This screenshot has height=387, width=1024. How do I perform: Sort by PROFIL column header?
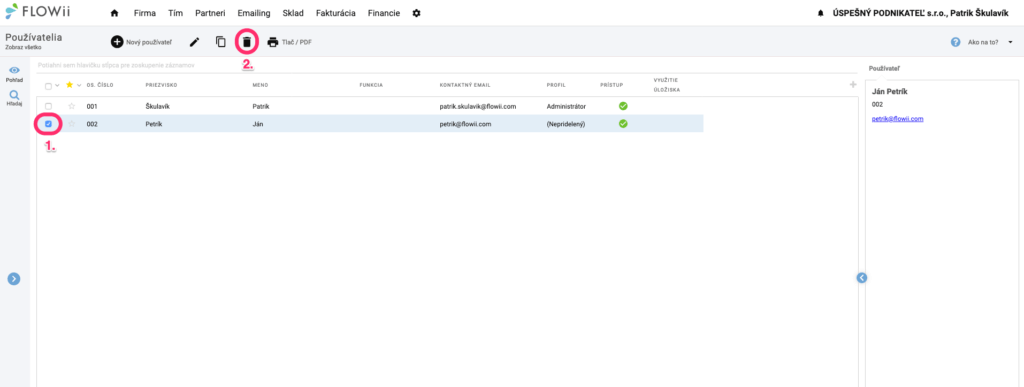[x=556, y=85]
